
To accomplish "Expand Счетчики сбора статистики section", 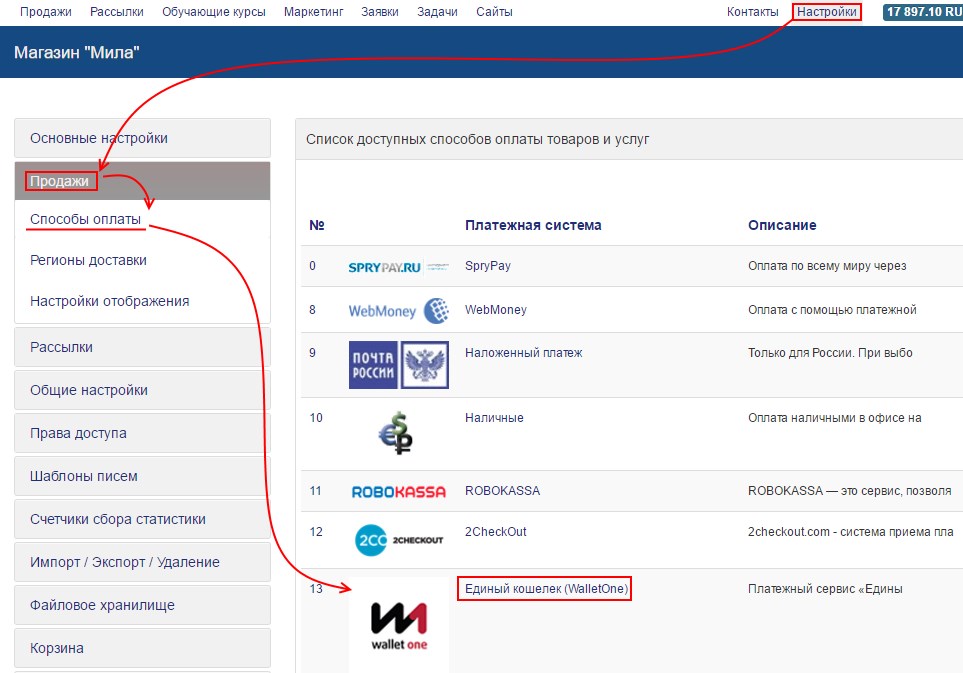I will click(142, 519).
